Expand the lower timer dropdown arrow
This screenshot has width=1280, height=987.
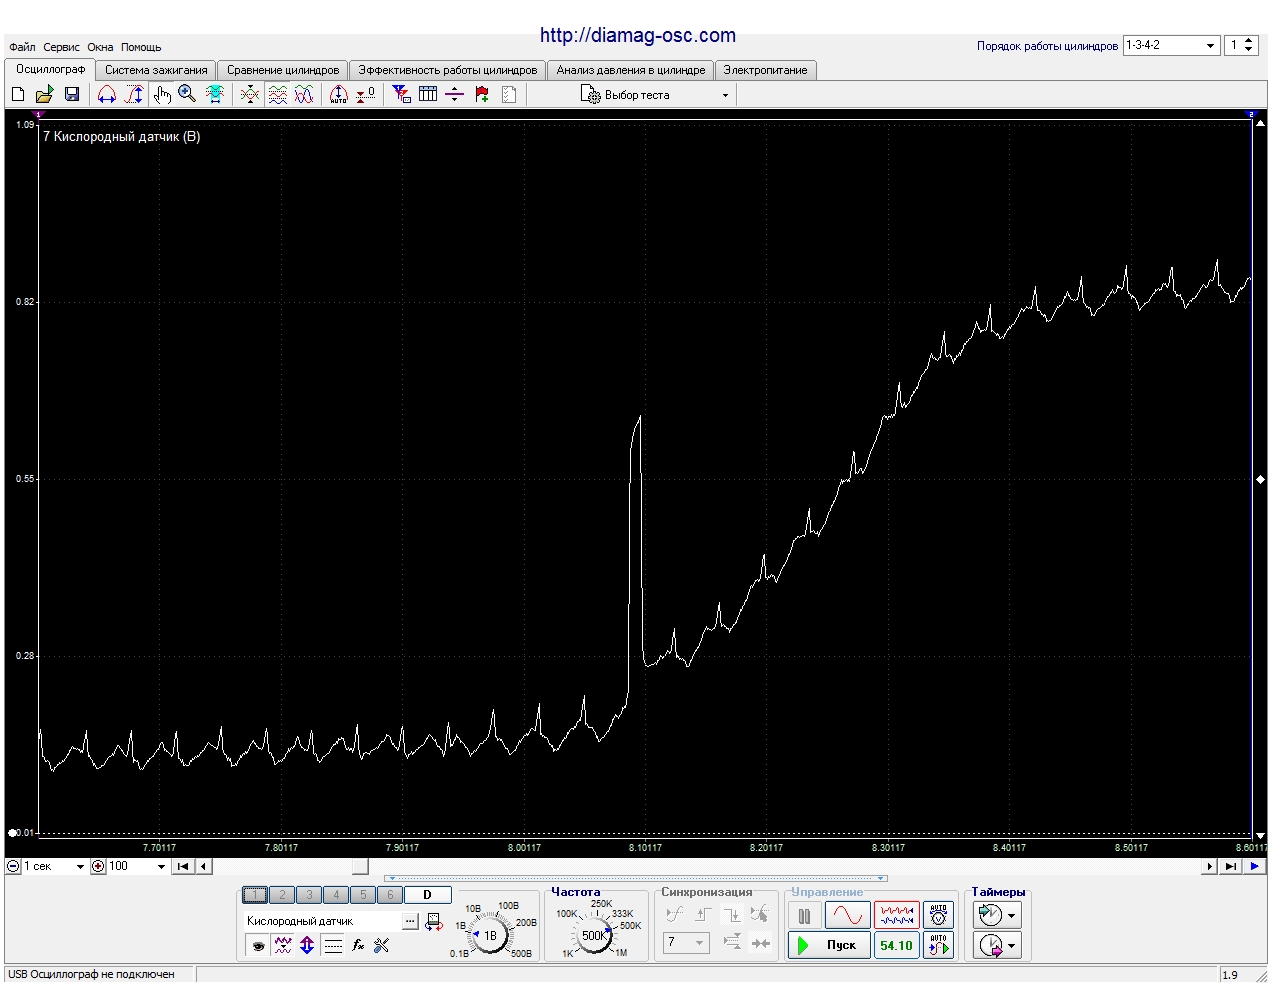point(1011,945)
